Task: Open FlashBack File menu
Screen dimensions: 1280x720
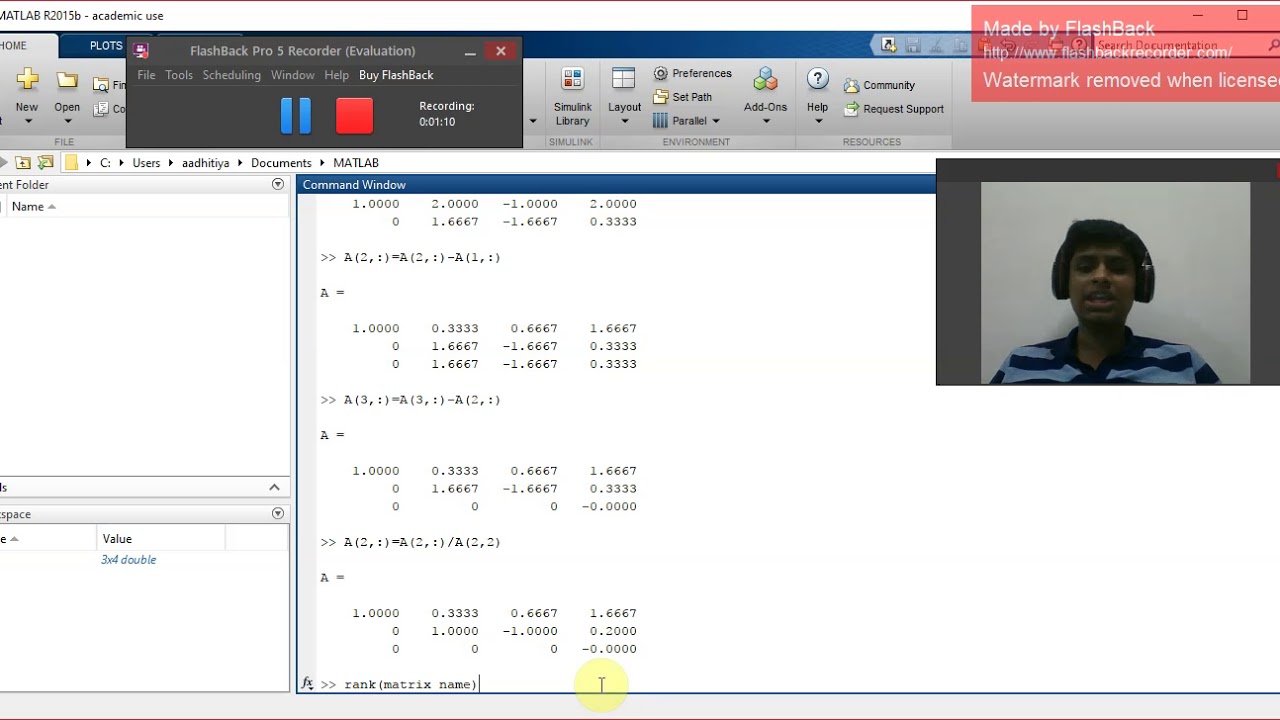Action: point(146,75)
